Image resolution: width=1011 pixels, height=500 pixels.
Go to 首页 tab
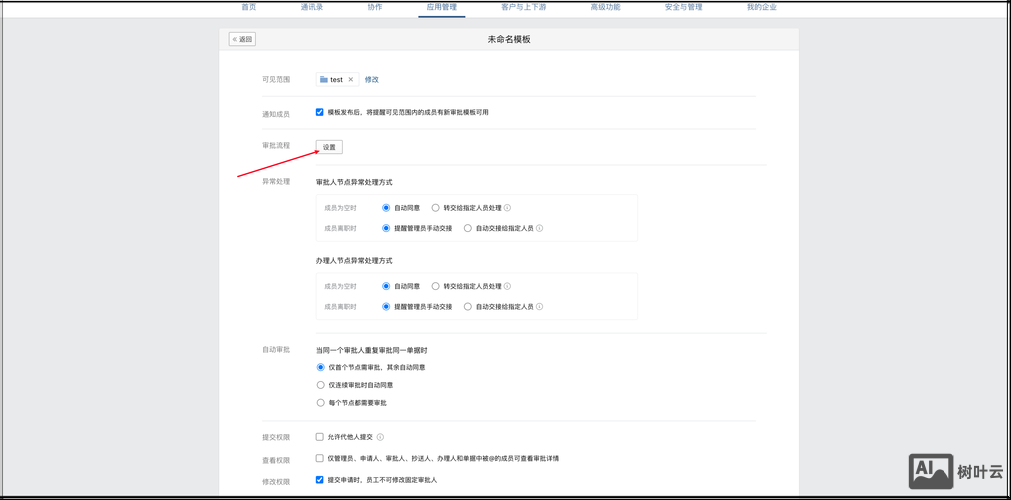(248, 7)
